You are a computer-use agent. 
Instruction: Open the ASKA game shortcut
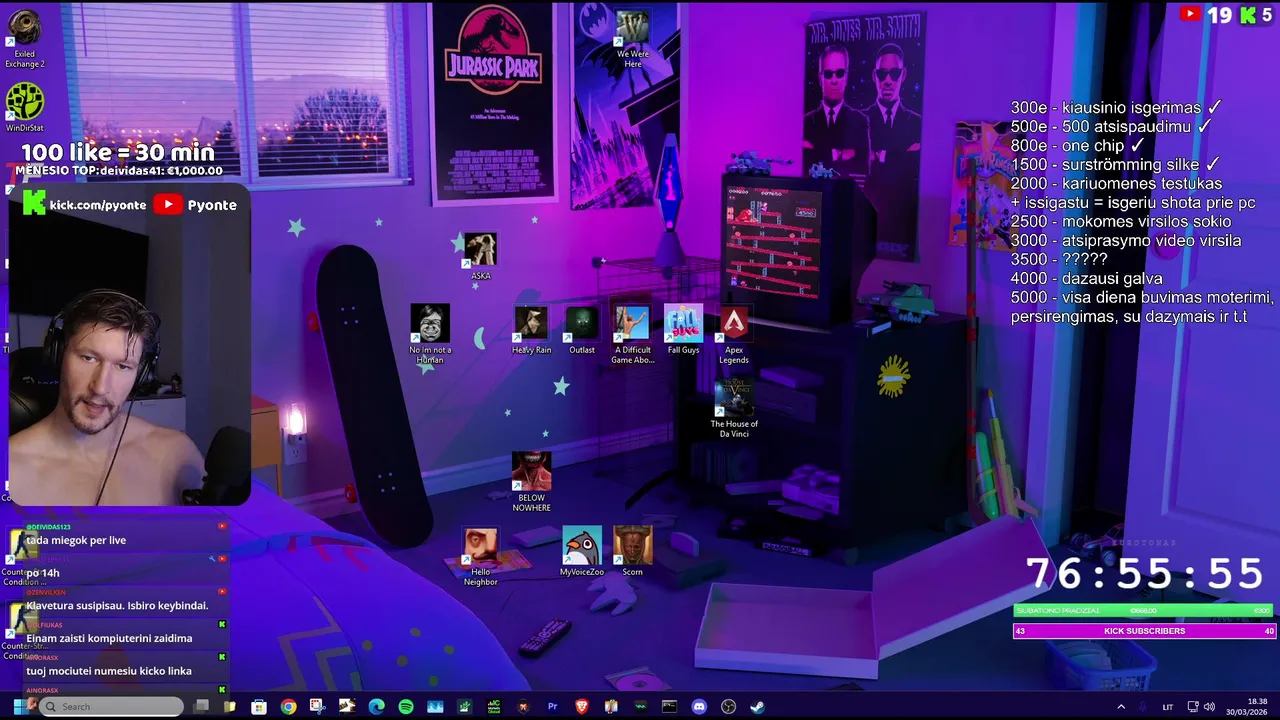[480, 256]
